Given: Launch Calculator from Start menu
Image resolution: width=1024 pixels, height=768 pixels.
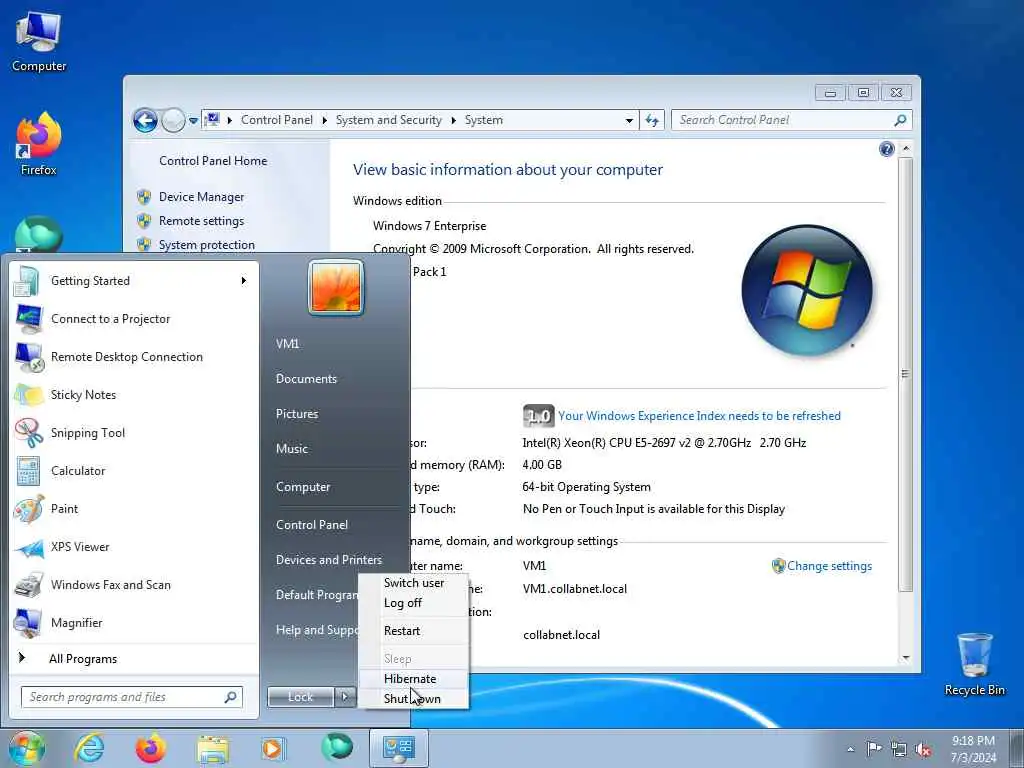Looking at the screenshot, I should [134, 470].
